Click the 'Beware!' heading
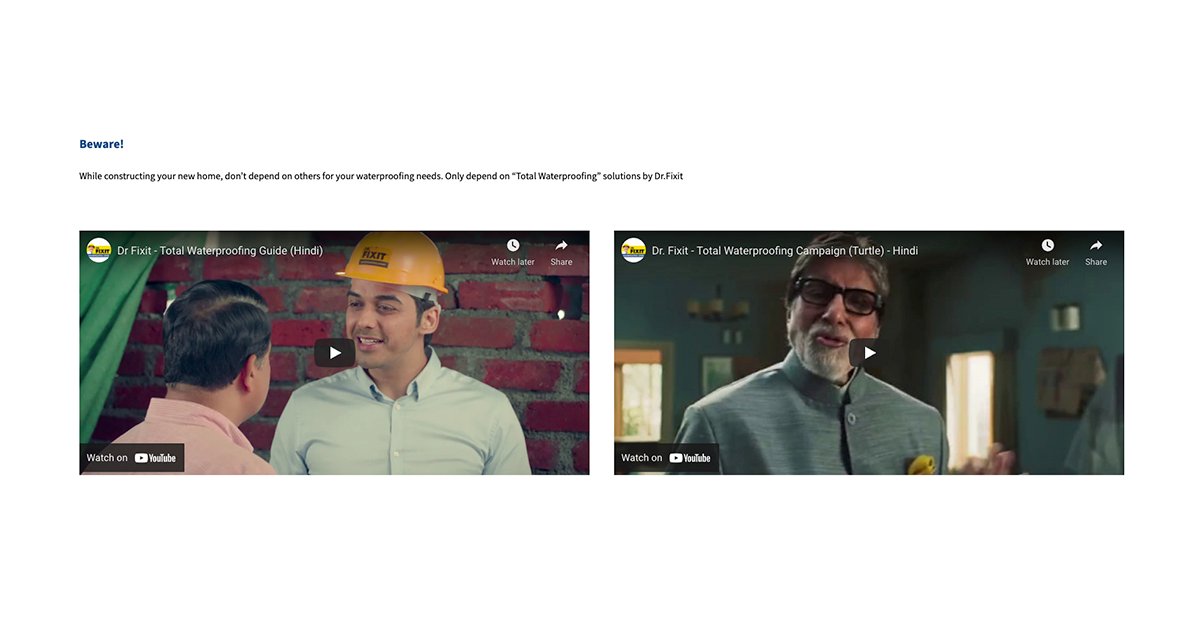The height and width of the screenshot is (628, 1200). pos(102,144)
